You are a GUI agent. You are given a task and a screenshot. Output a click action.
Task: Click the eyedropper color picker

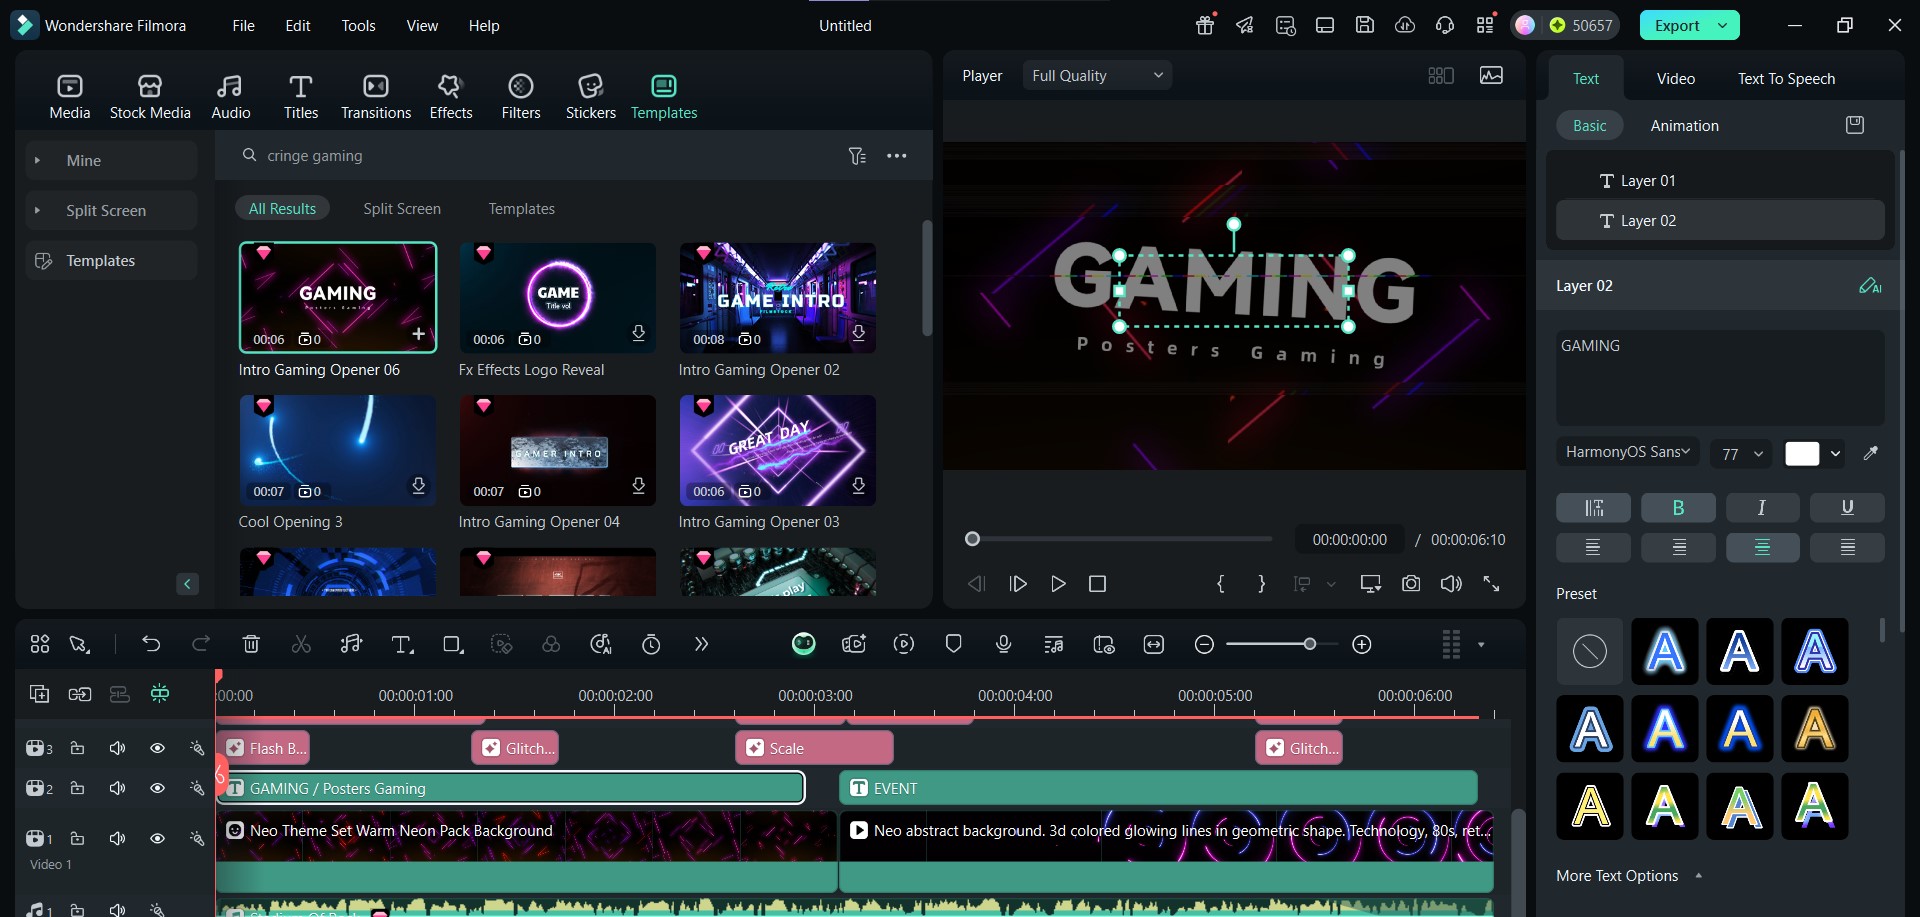pyautogui.click(x=1871, y=453)
